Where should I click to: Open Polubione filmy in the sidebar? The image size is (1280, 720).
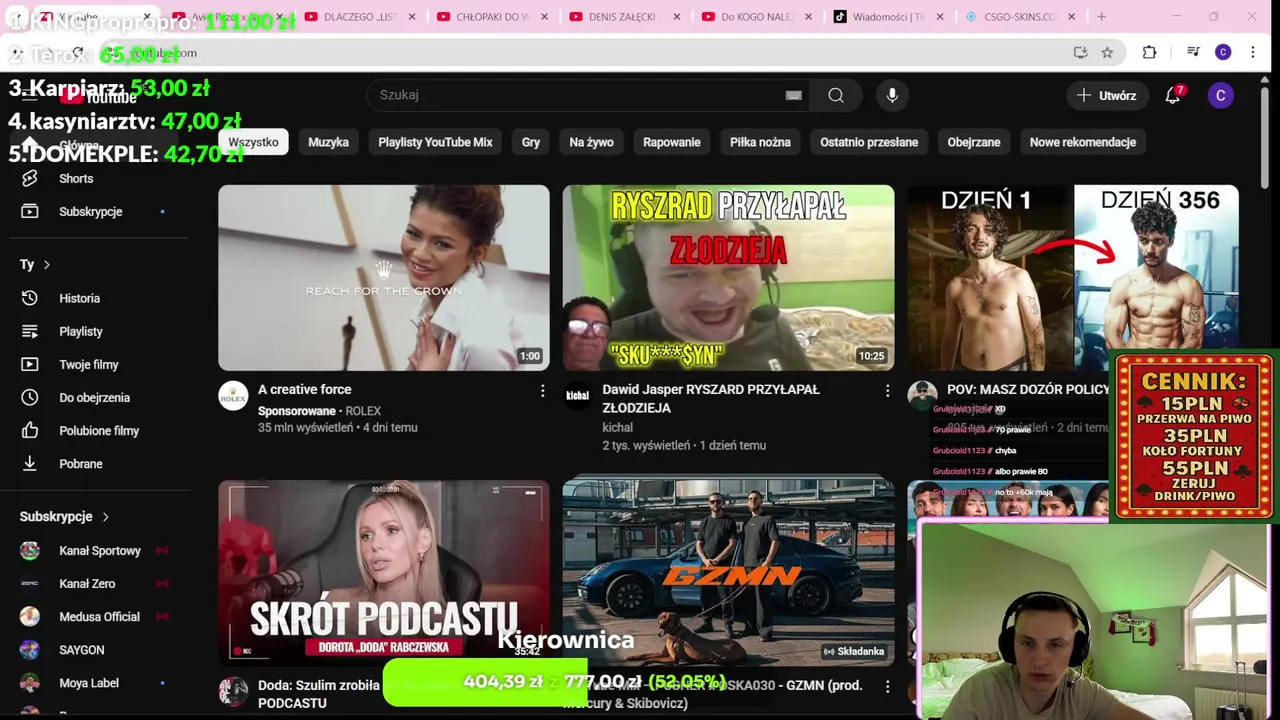coord(99,430)
